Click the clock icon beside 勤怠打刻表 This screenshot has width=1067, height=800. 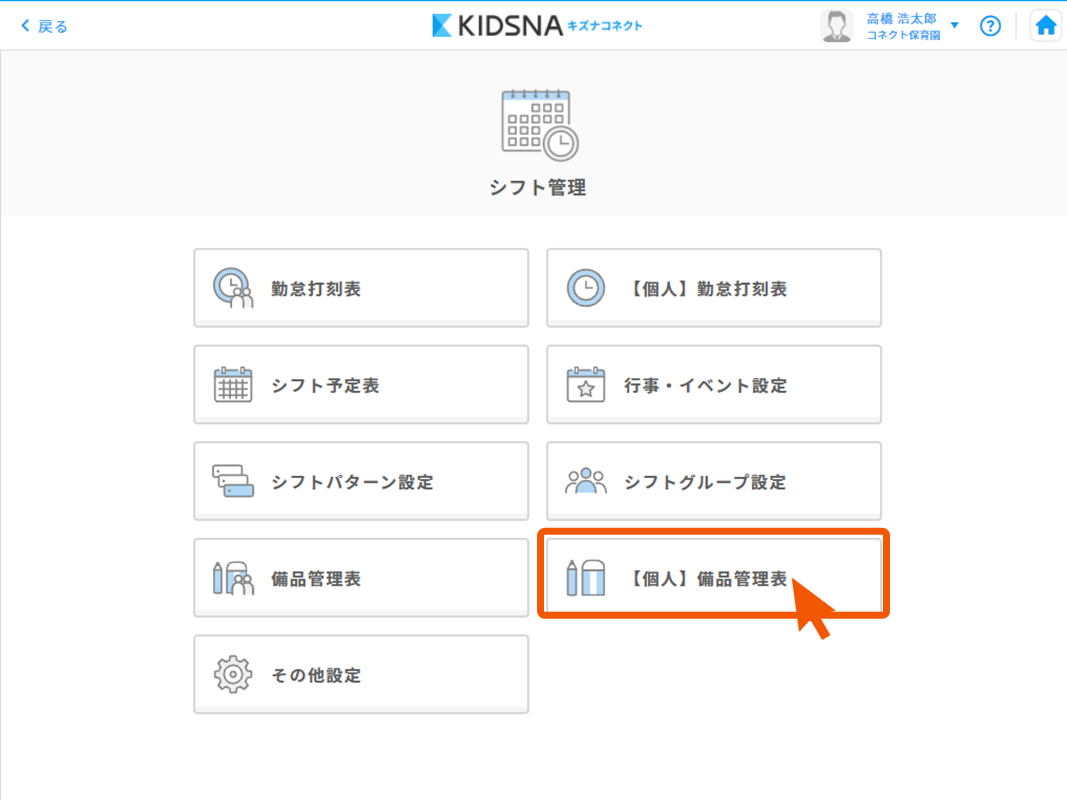click(x=233, y=289)
